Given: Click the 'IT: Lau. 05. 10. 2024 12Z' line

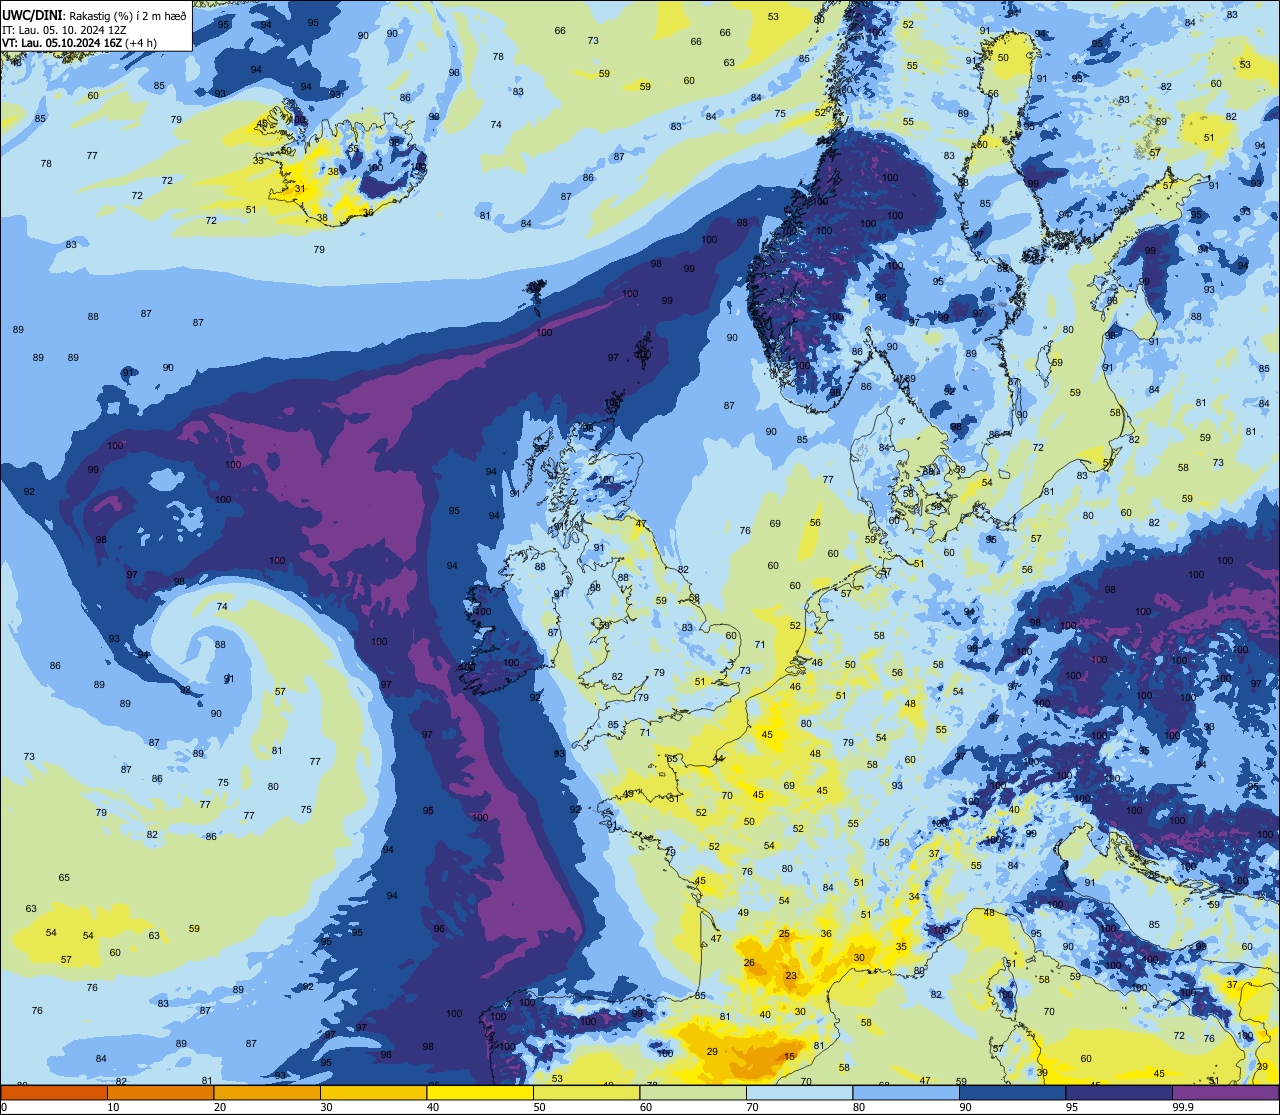Looking at the screenshot, I should pos(64,30).
